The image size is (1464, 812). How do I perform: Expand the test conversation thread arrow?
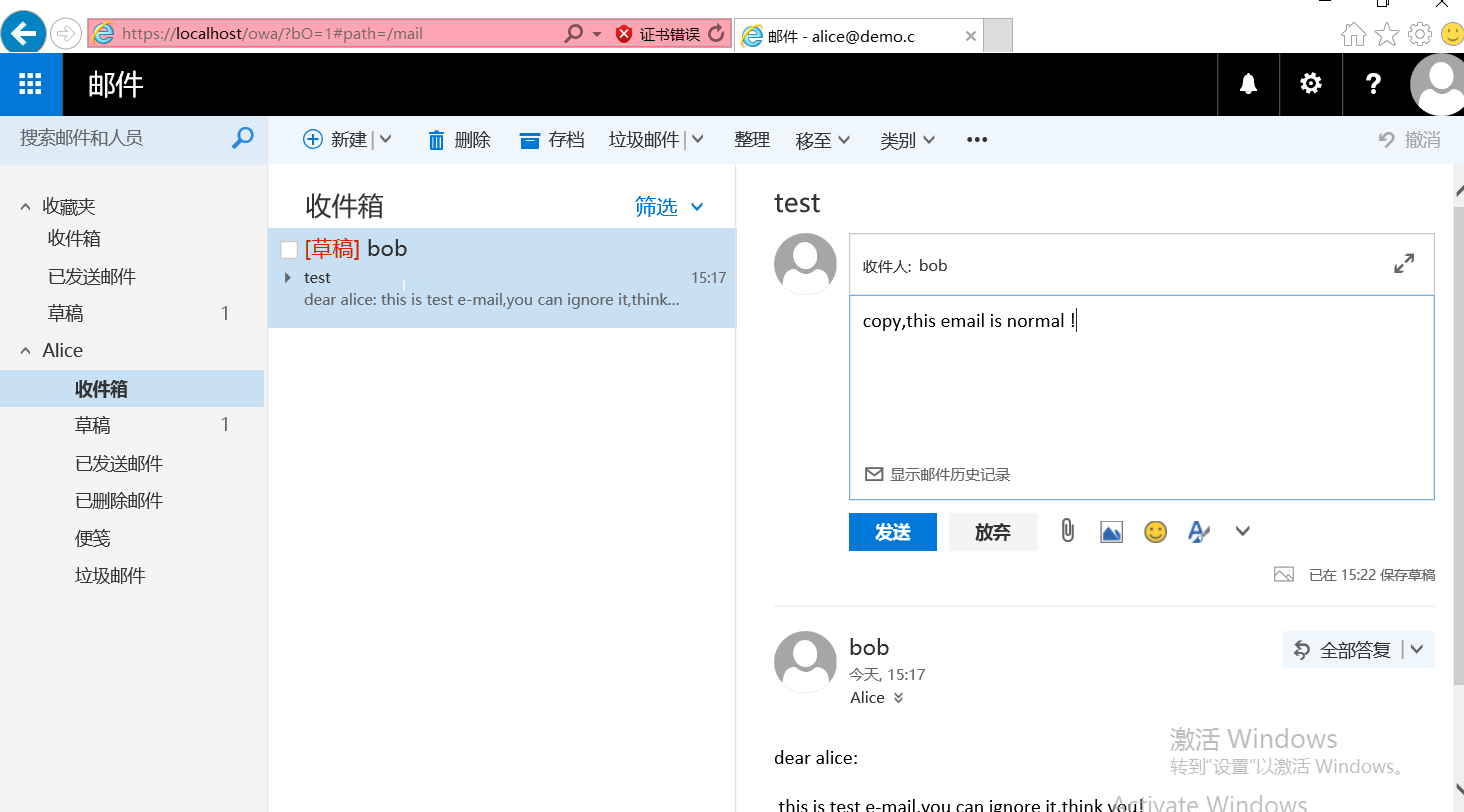[x=288, y=278]
